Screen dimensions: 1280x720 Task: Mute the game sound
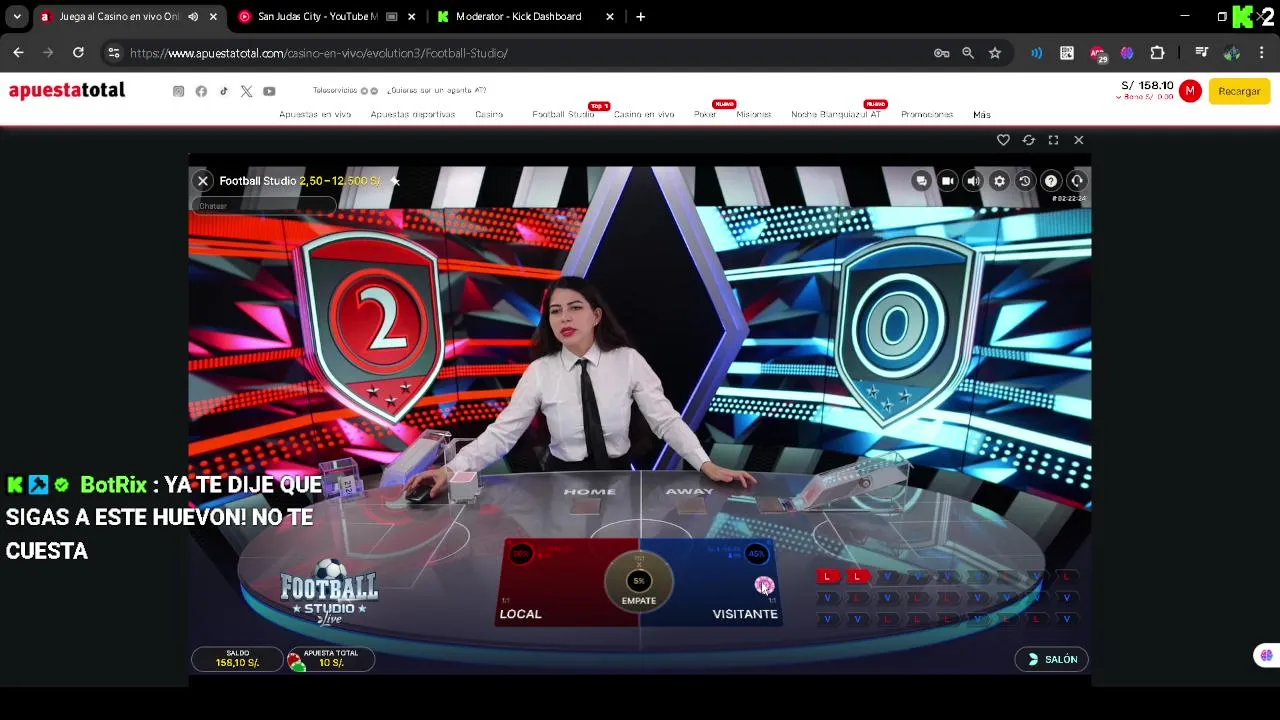tap(973, 181)
